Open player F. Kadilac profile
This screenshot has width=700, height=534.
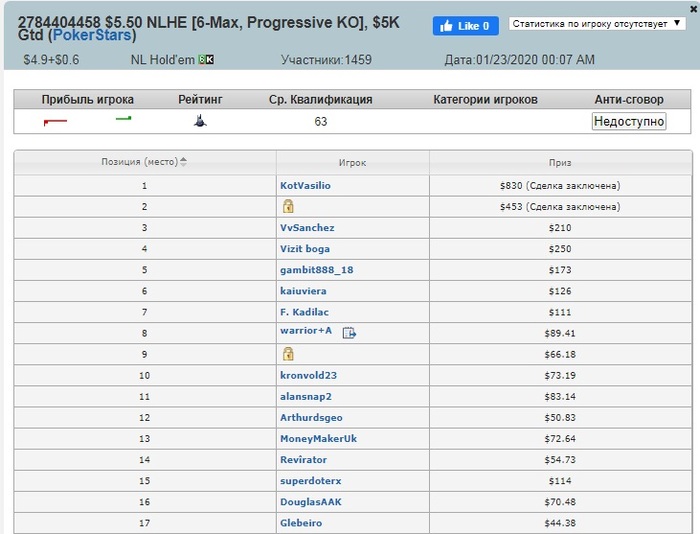(304, 312)
